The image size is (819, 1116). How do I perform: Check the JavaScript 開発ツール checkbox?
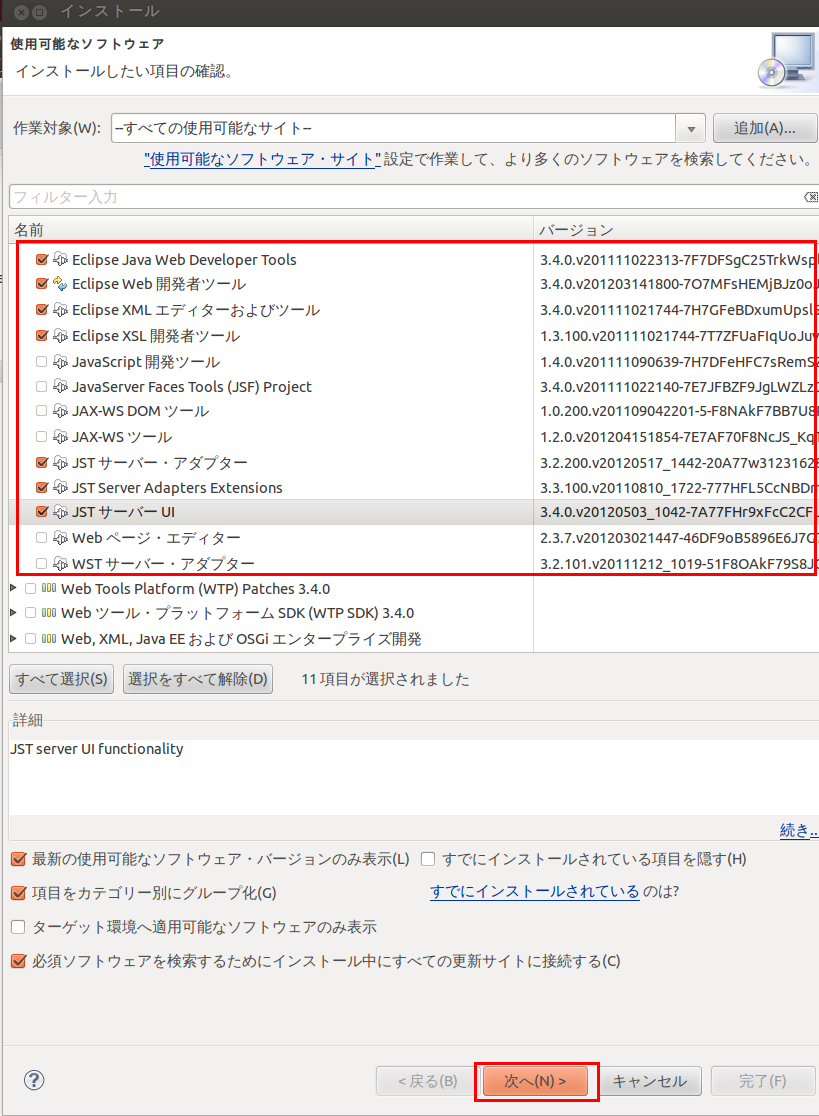coord(42,362)
